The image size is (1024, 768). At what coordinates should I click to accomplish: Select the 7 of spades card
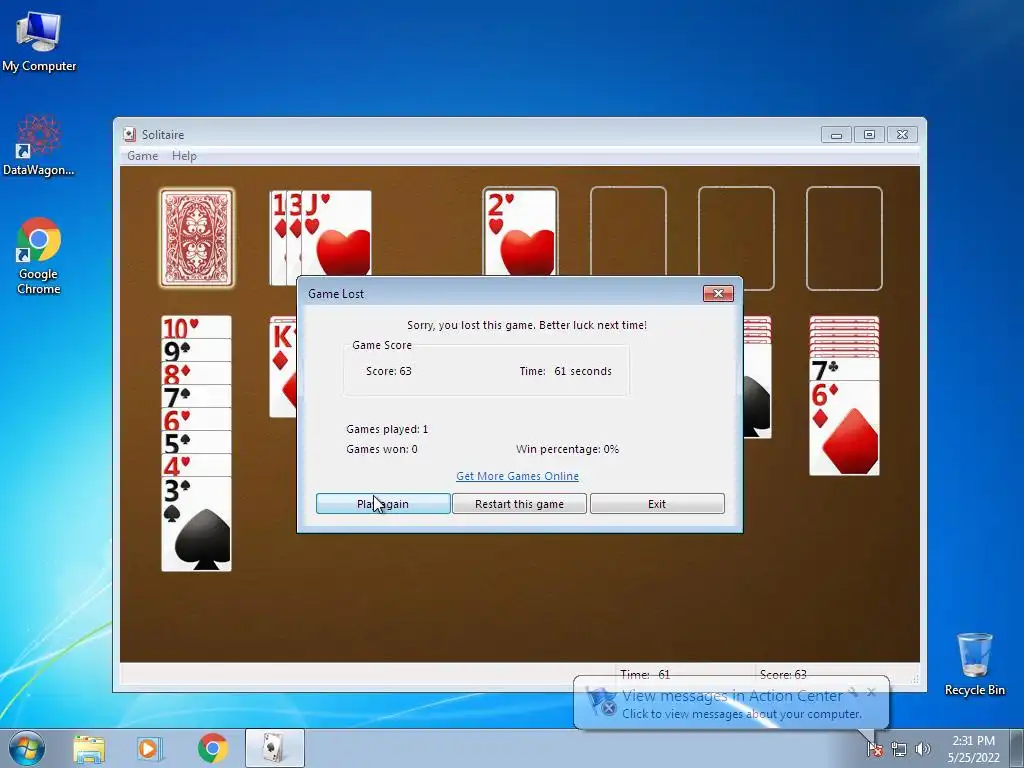click(196, 396)
